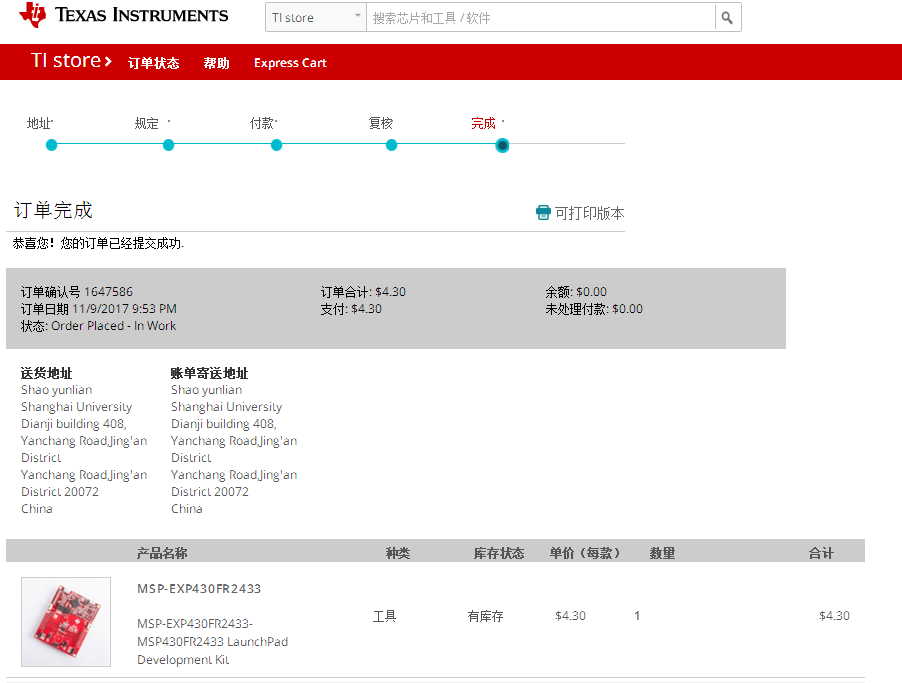Open the 订单状态 menu item

tap(154, 63)
